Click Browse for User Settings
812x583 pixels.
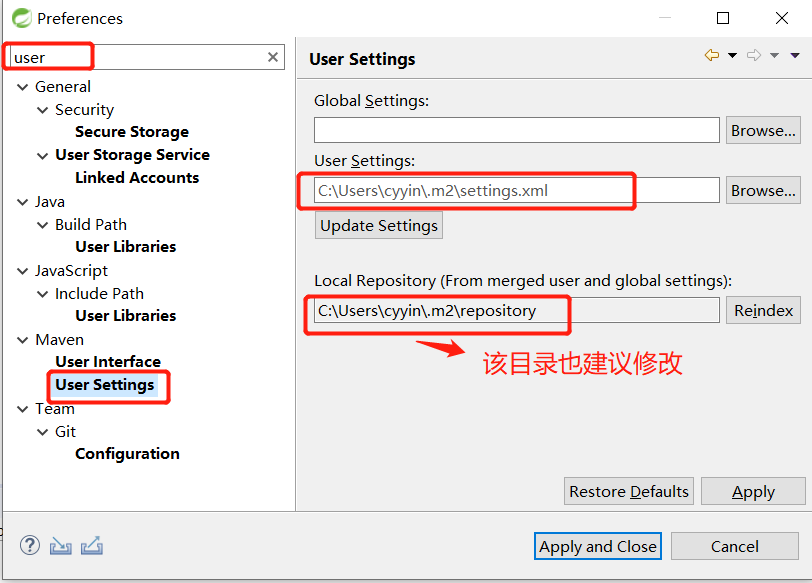(763, 191)
